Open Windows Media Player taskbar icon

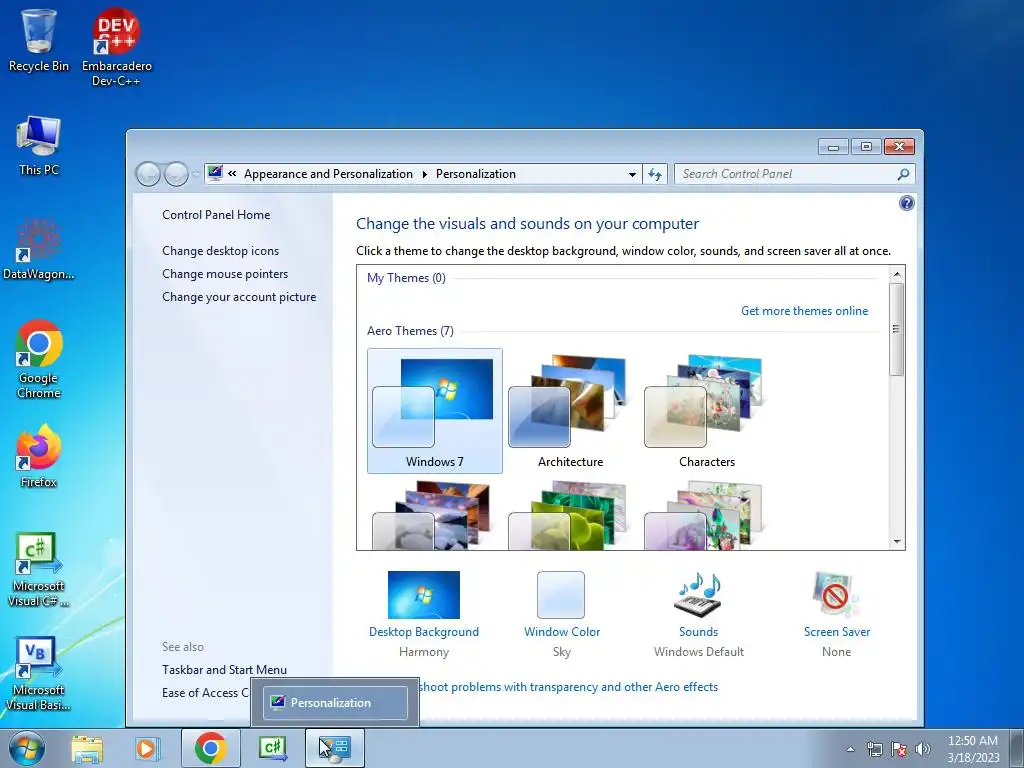(148, 748)
